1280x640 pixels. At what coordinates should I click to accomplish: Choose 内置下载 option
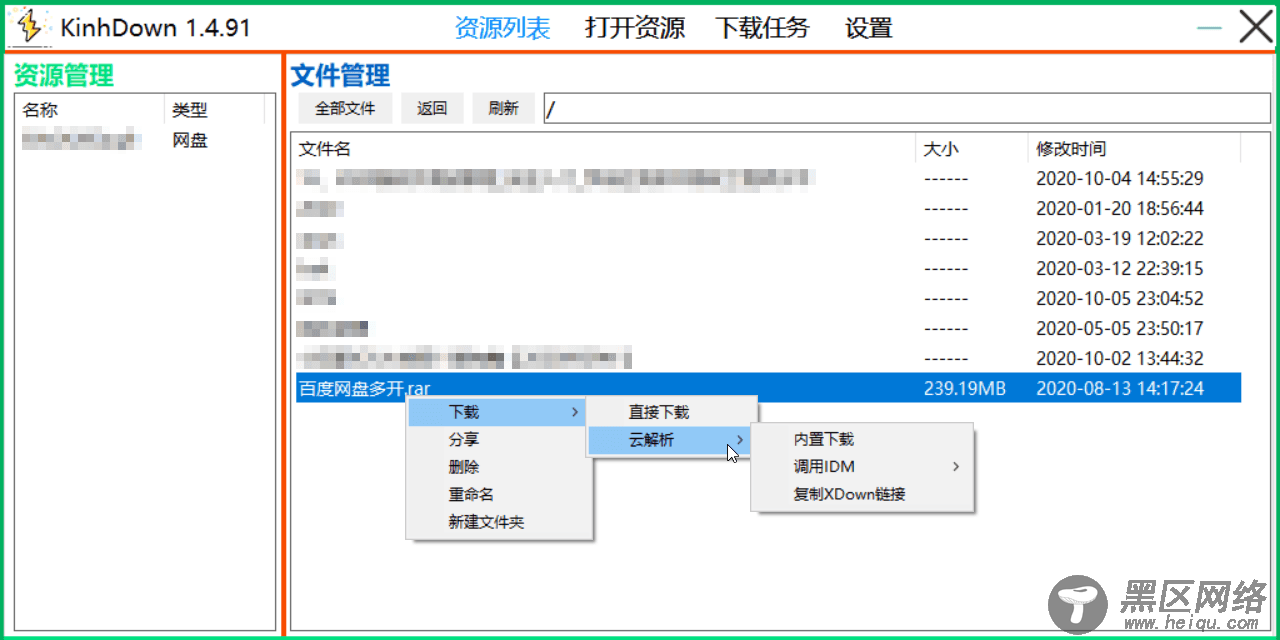[862, 439]
